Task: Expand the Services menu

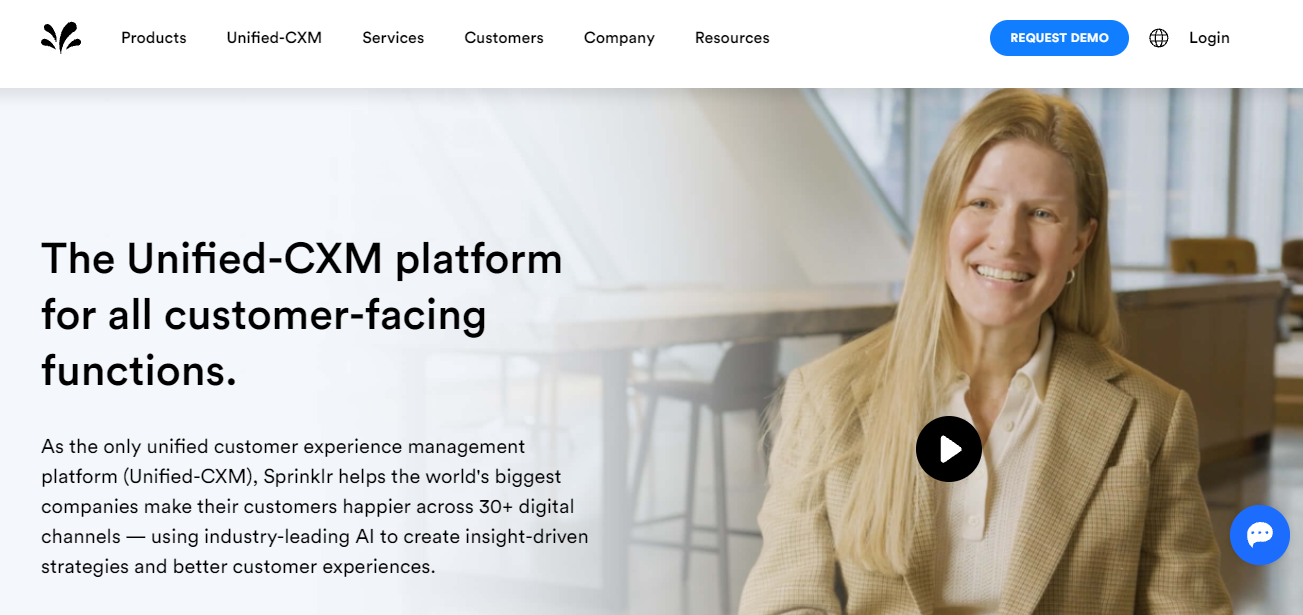Action: coord(393,38)
